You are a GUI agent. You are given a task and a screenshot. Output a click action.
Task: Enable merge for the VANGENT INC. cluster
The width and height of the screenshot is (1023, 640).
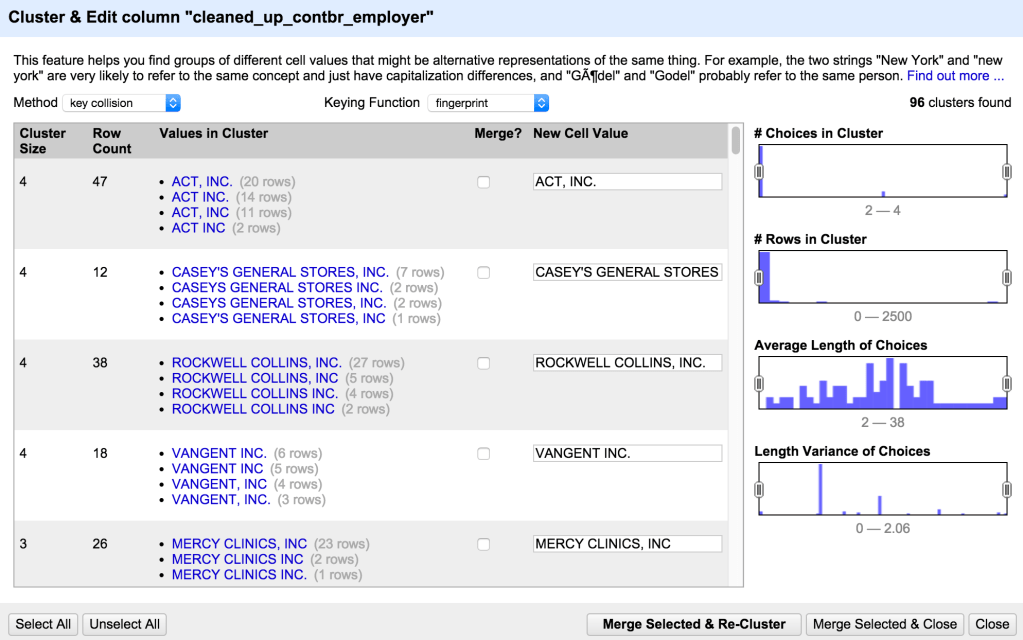tap(483, 453)
